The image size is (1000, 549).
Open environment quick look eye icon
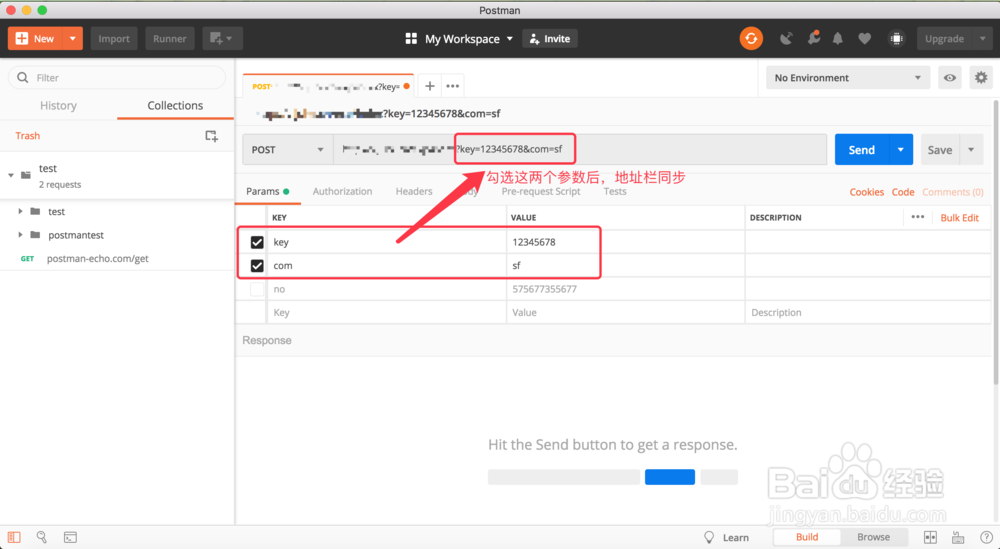click(950, 78)
